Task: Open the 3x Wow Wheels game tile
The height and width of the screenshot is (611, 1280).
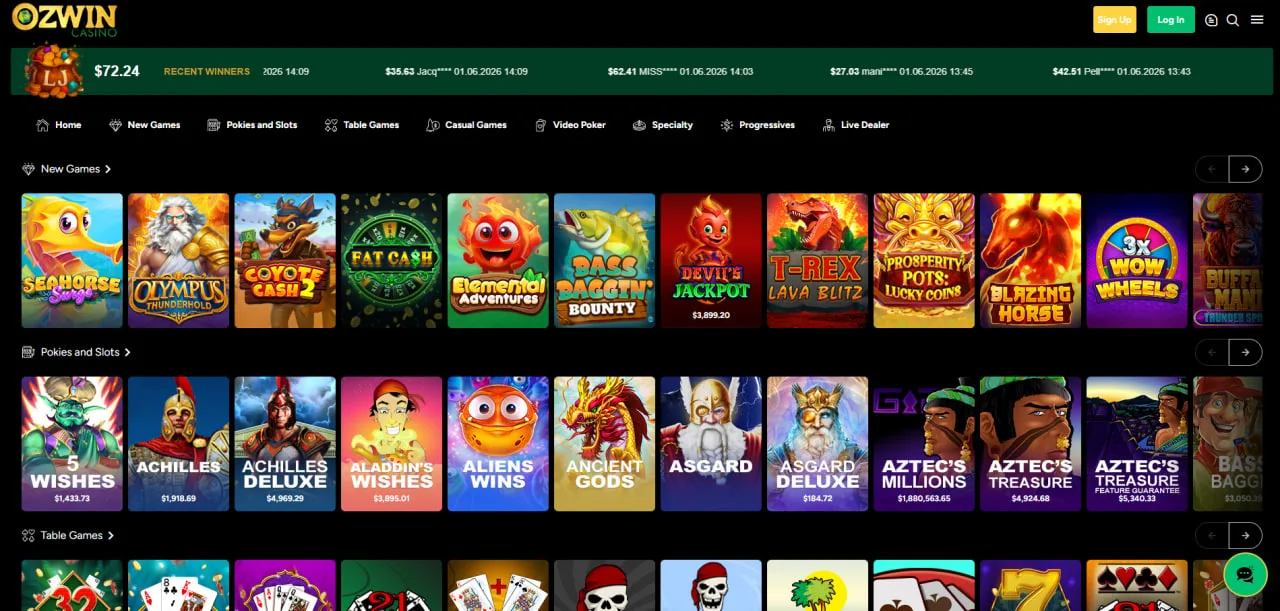Action: tap(1137, 260)
